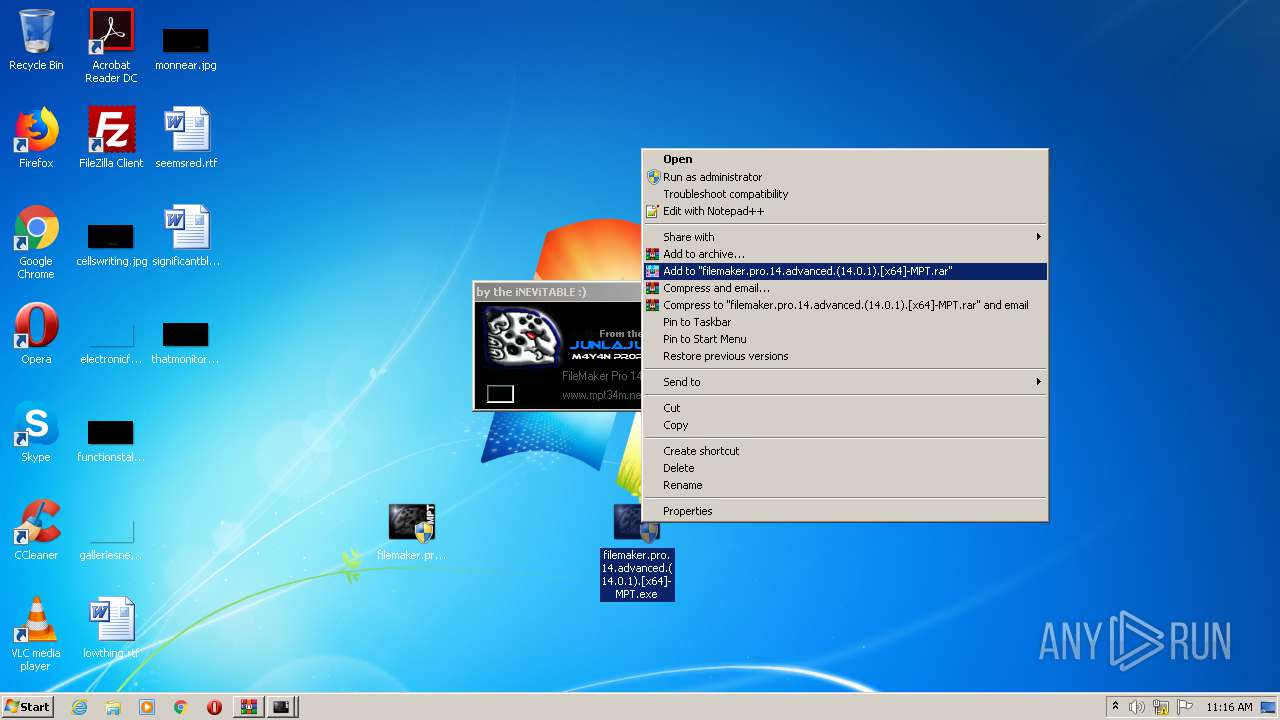Launch Skype desktop shortcut
The image size is (1280, 720).
[36, 432]
